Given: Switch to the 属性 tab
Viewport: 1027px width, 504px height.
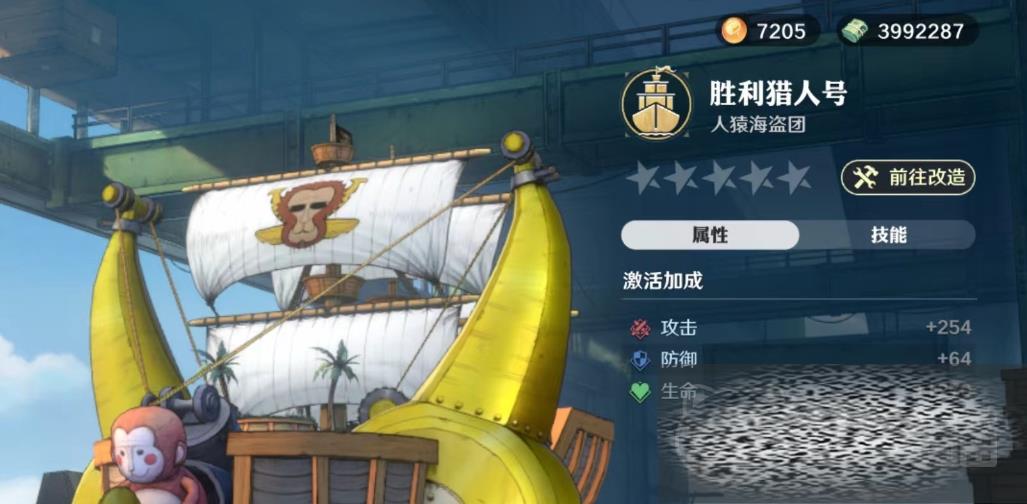Looking at the screenshot, I should [x=710, y=235].
